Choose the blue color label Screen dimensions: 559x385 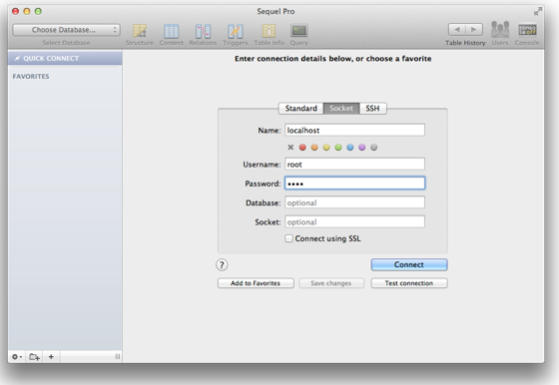click(350, 147)
